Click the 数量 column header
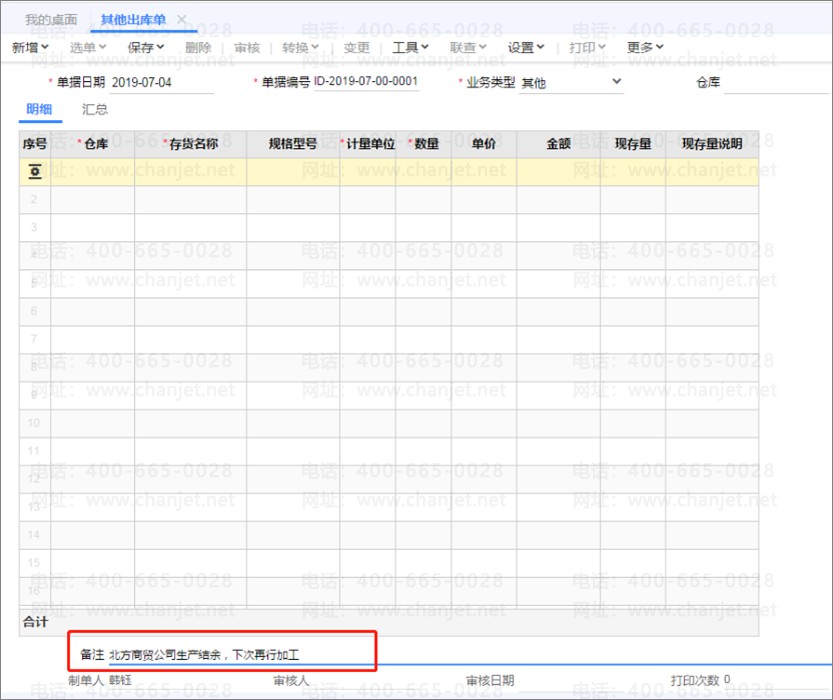Viewport: 833px width, 700px height. [425, 144]
